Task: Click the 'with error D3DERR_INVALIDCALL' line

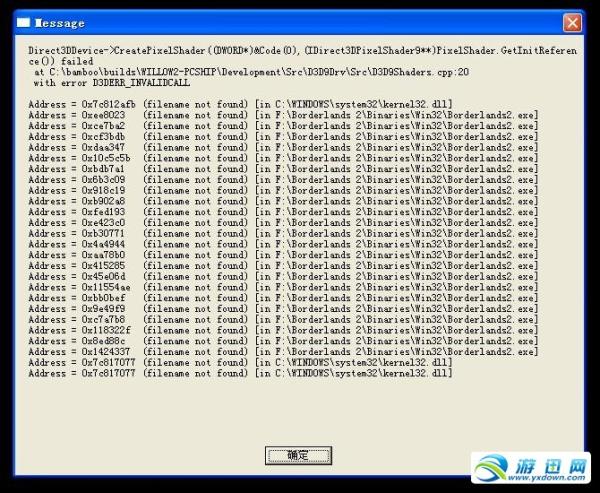Action: click(x=112, y=83)
